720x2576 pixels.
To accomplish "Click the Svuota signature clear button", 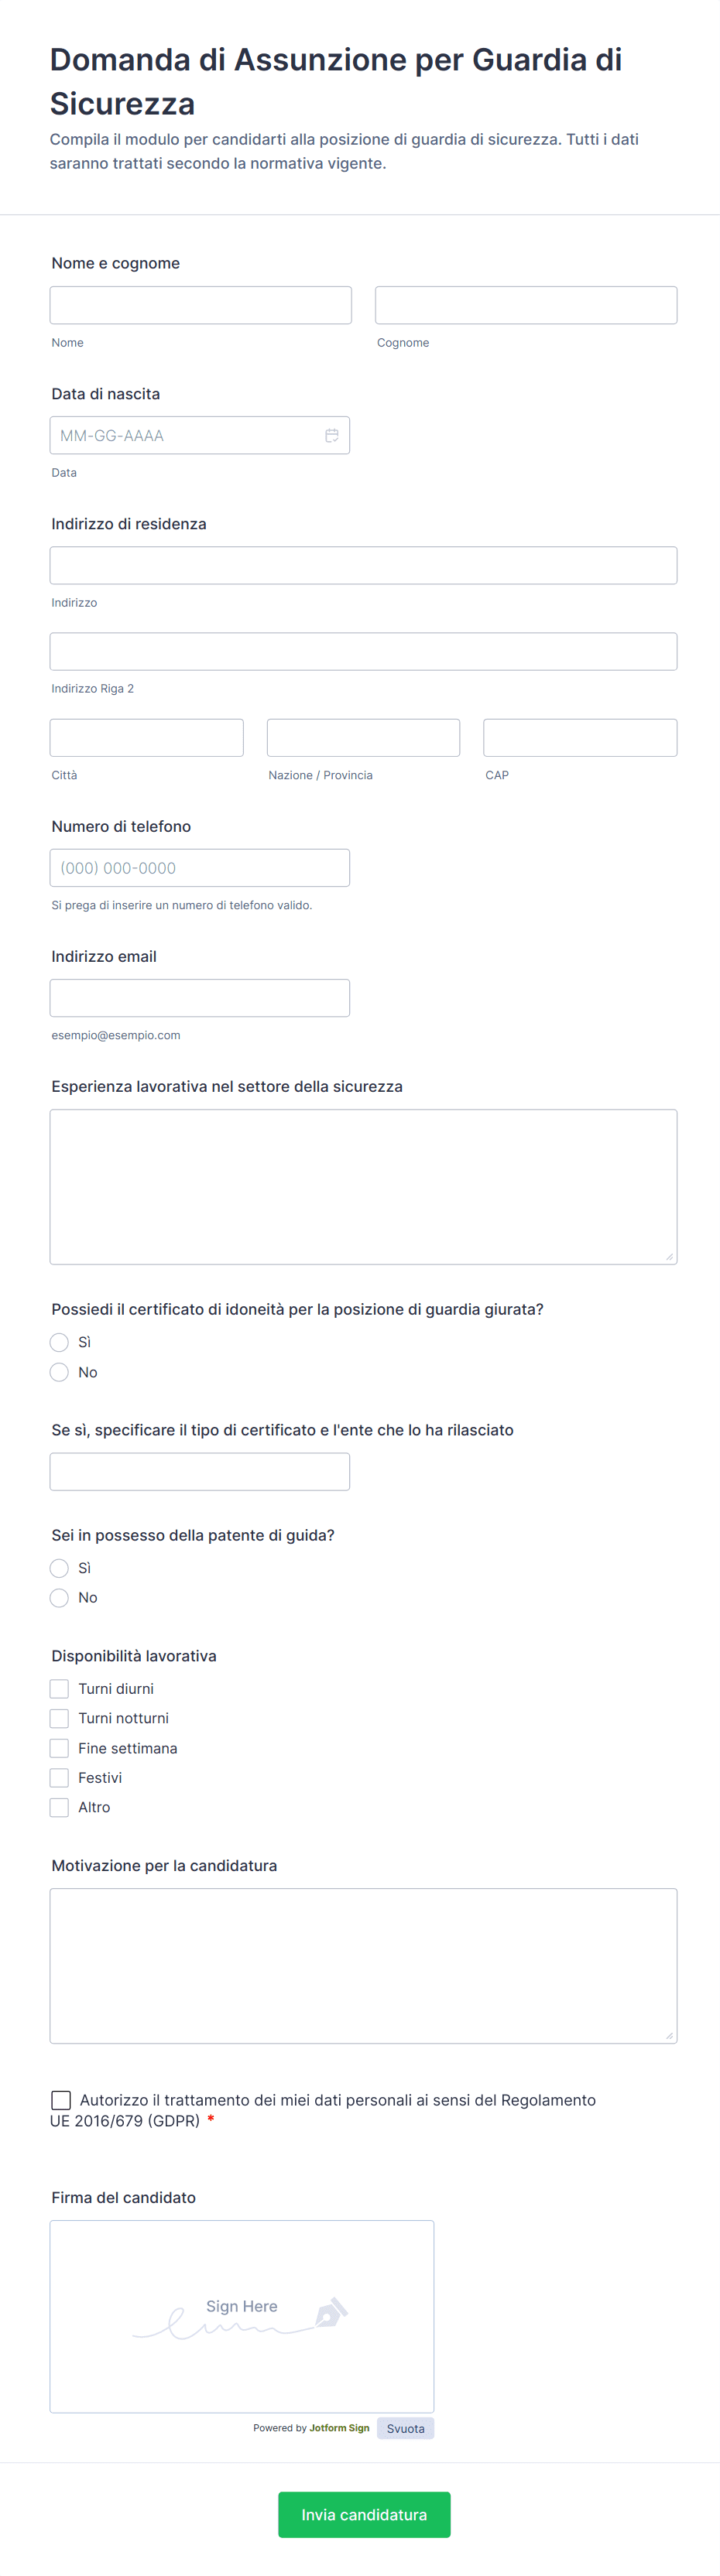I will (405, 2428).
